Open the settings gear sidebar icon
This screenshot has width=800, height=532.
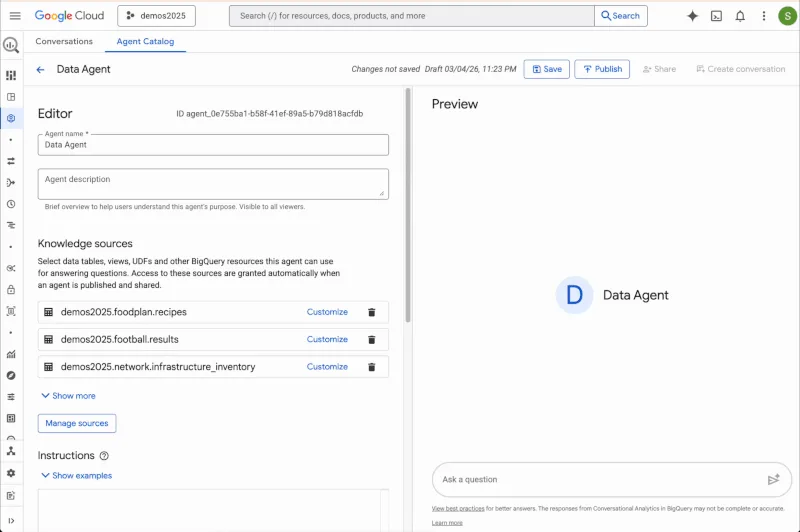11,473
